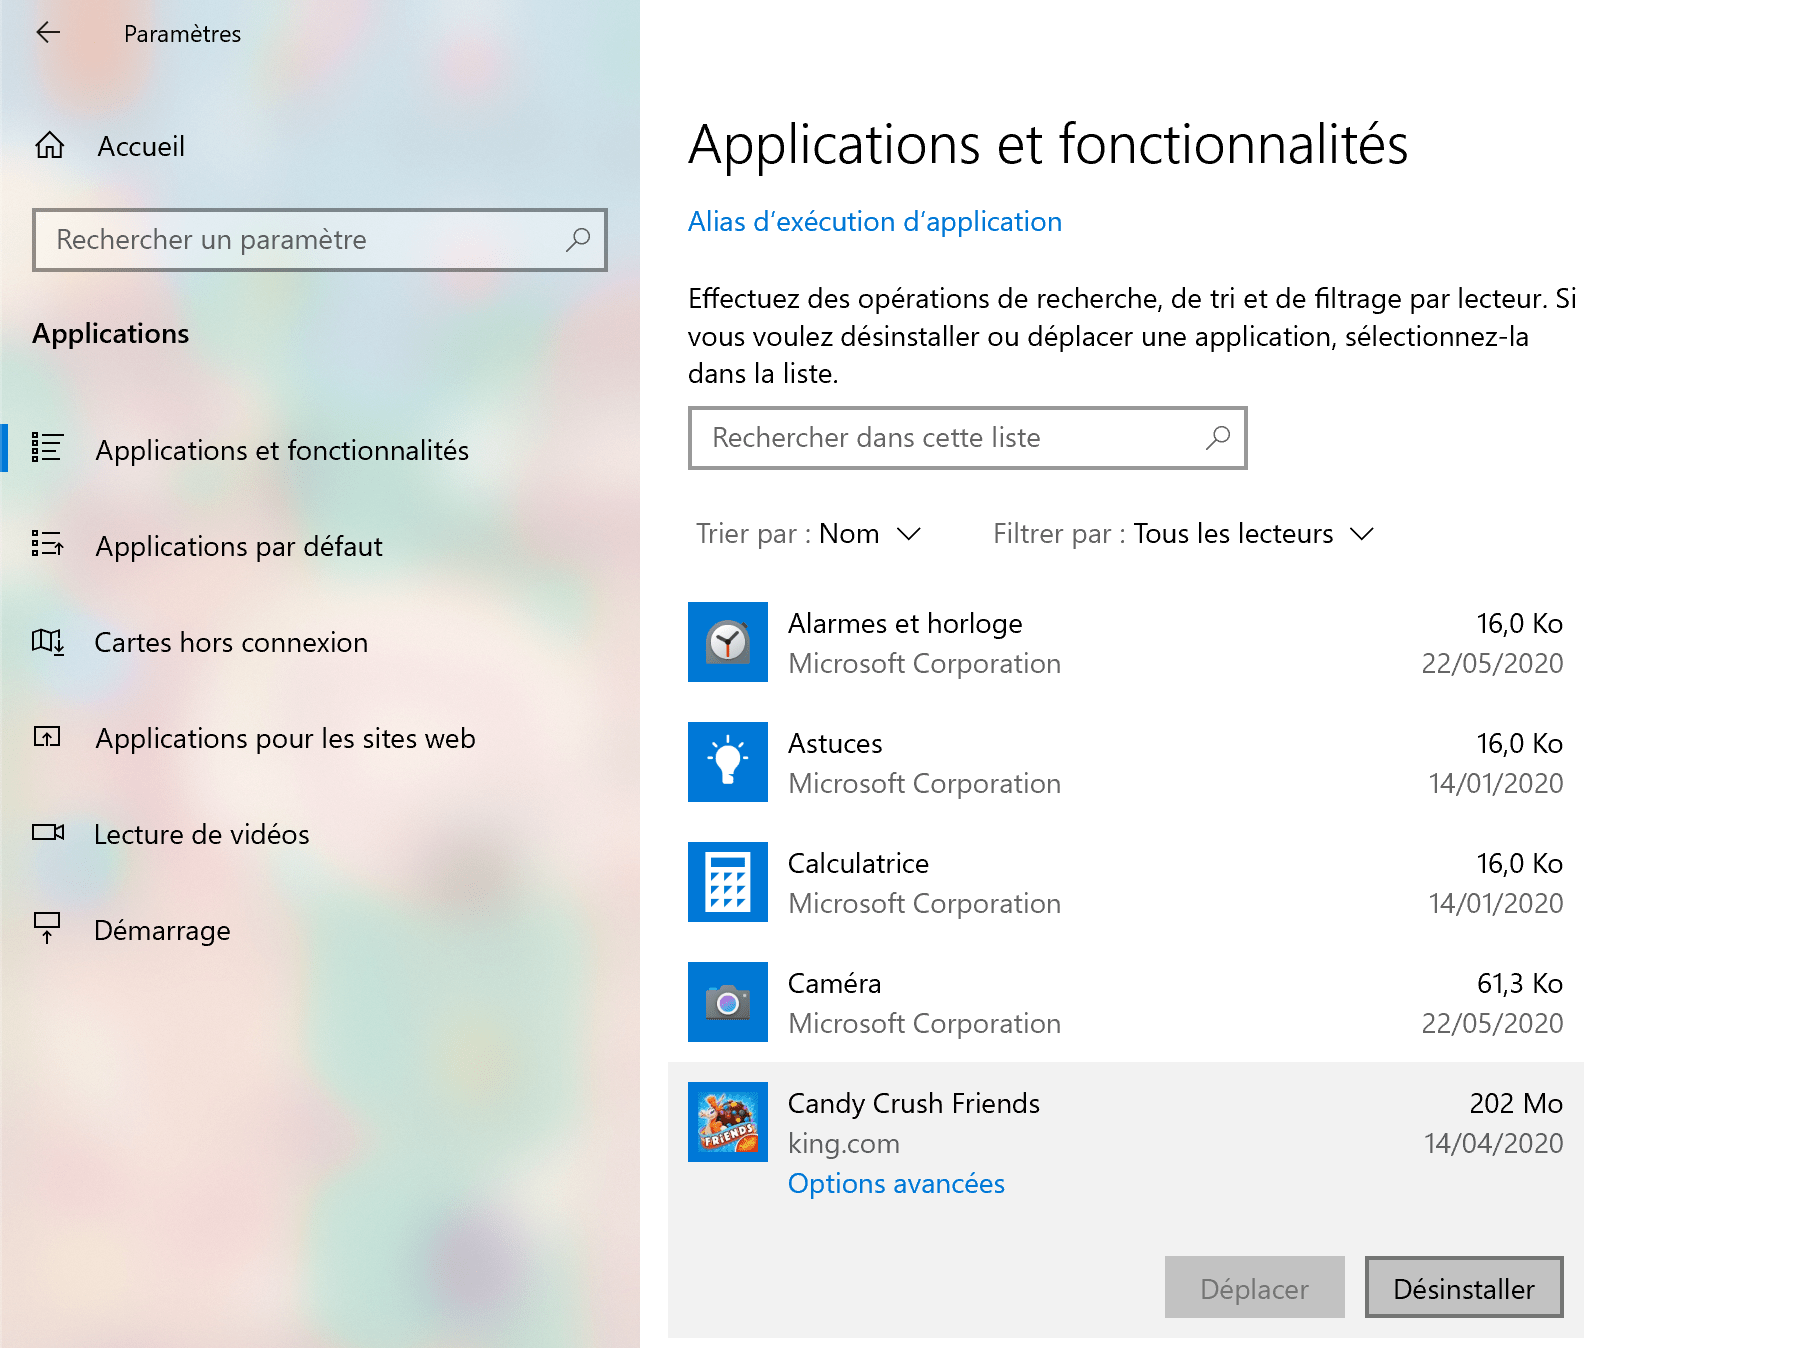
Task: Click the 61,3 Ko size value
Action: pyautogui.click(x=1520, y=983)
